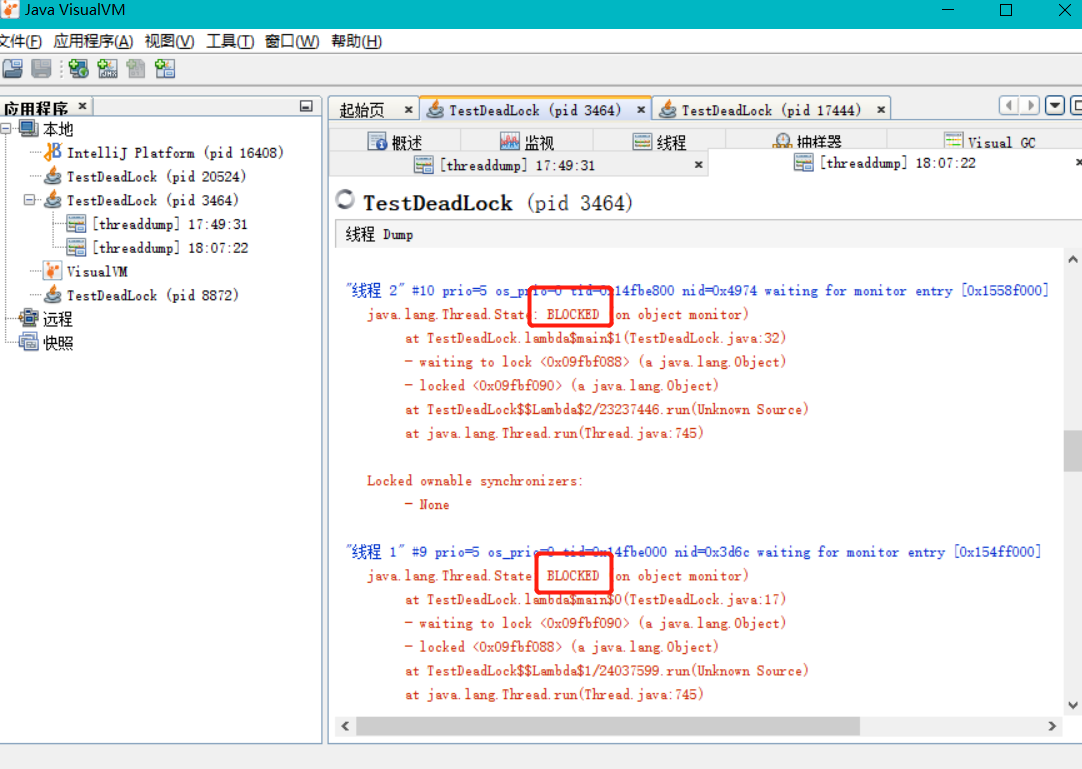Close TestDeadLock pid 3464 tab
Viewport: 1082px width, 769px height.
(641, 110)
